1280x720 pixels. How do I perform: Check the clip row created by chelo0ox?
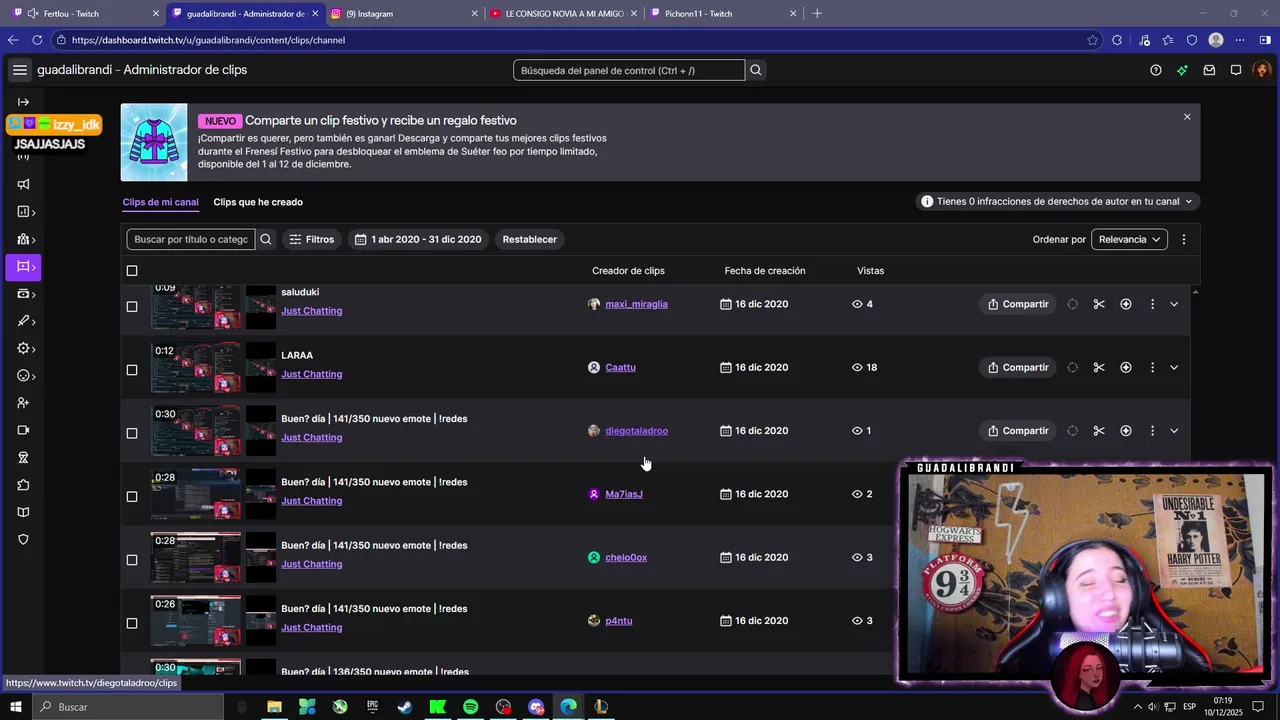132,560
